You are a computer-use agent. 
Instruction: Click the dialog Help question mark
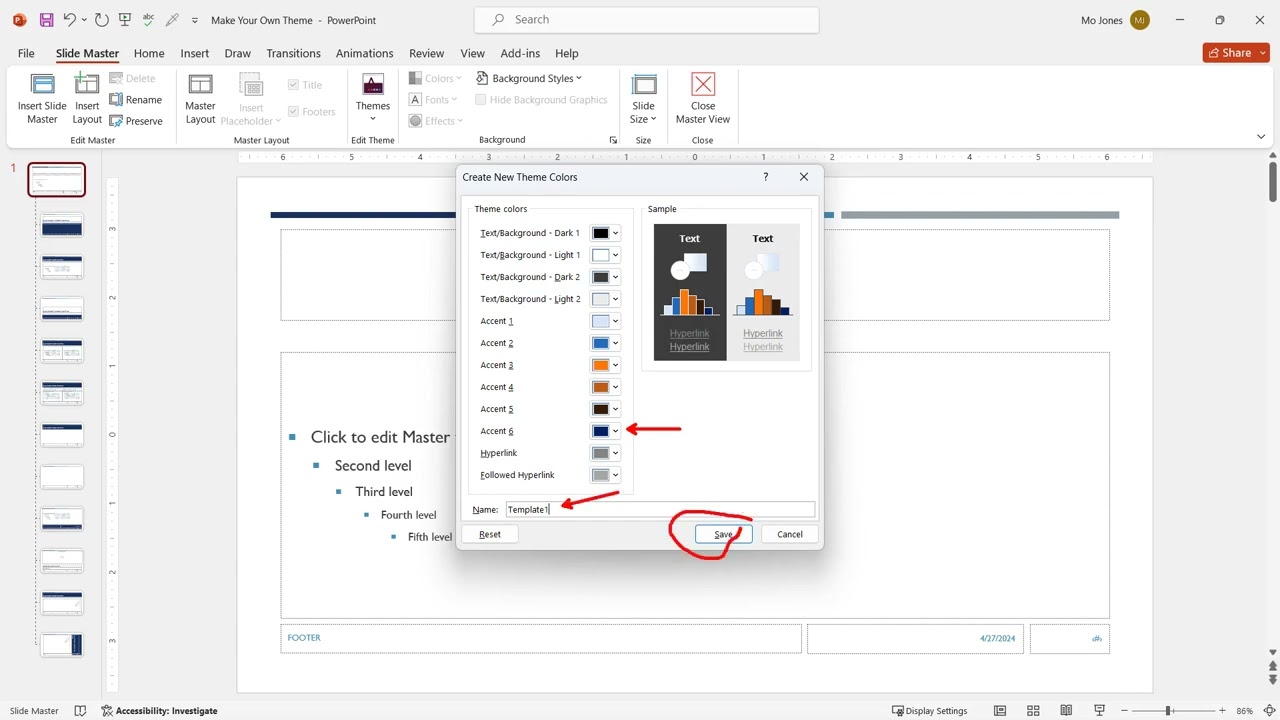[766, 177]
